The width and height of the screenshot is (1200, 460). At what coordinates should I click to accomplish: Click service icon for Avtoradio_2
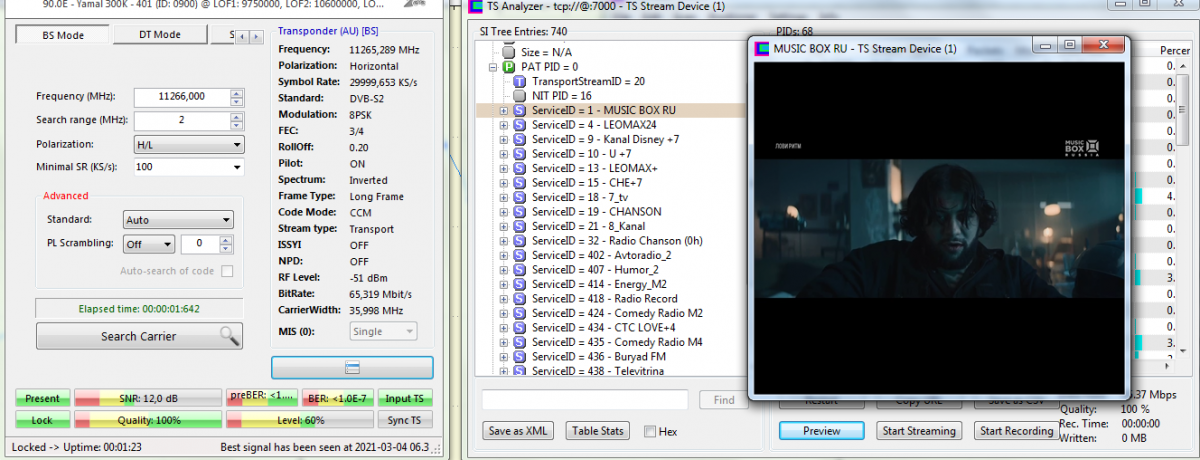519,255
